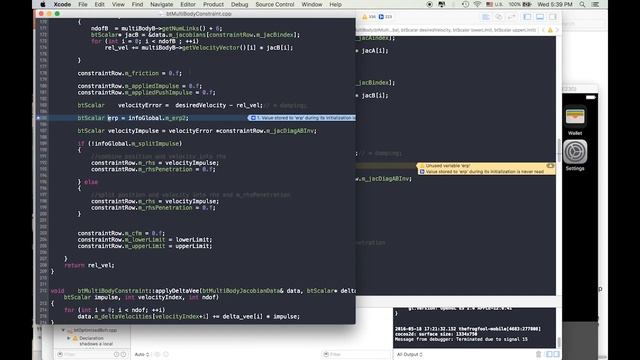Screen dimensions: 640x360
Task: Open Notification Center
Action: tap(596, 4)
